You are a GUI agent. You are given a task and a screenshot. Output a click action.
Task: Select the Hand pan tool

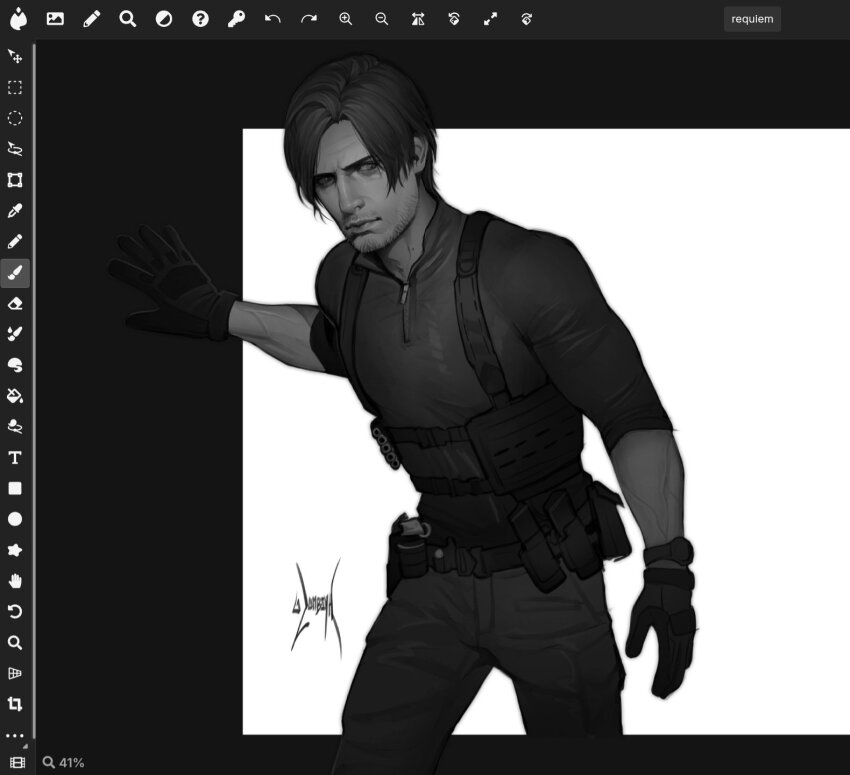(15, 581)
